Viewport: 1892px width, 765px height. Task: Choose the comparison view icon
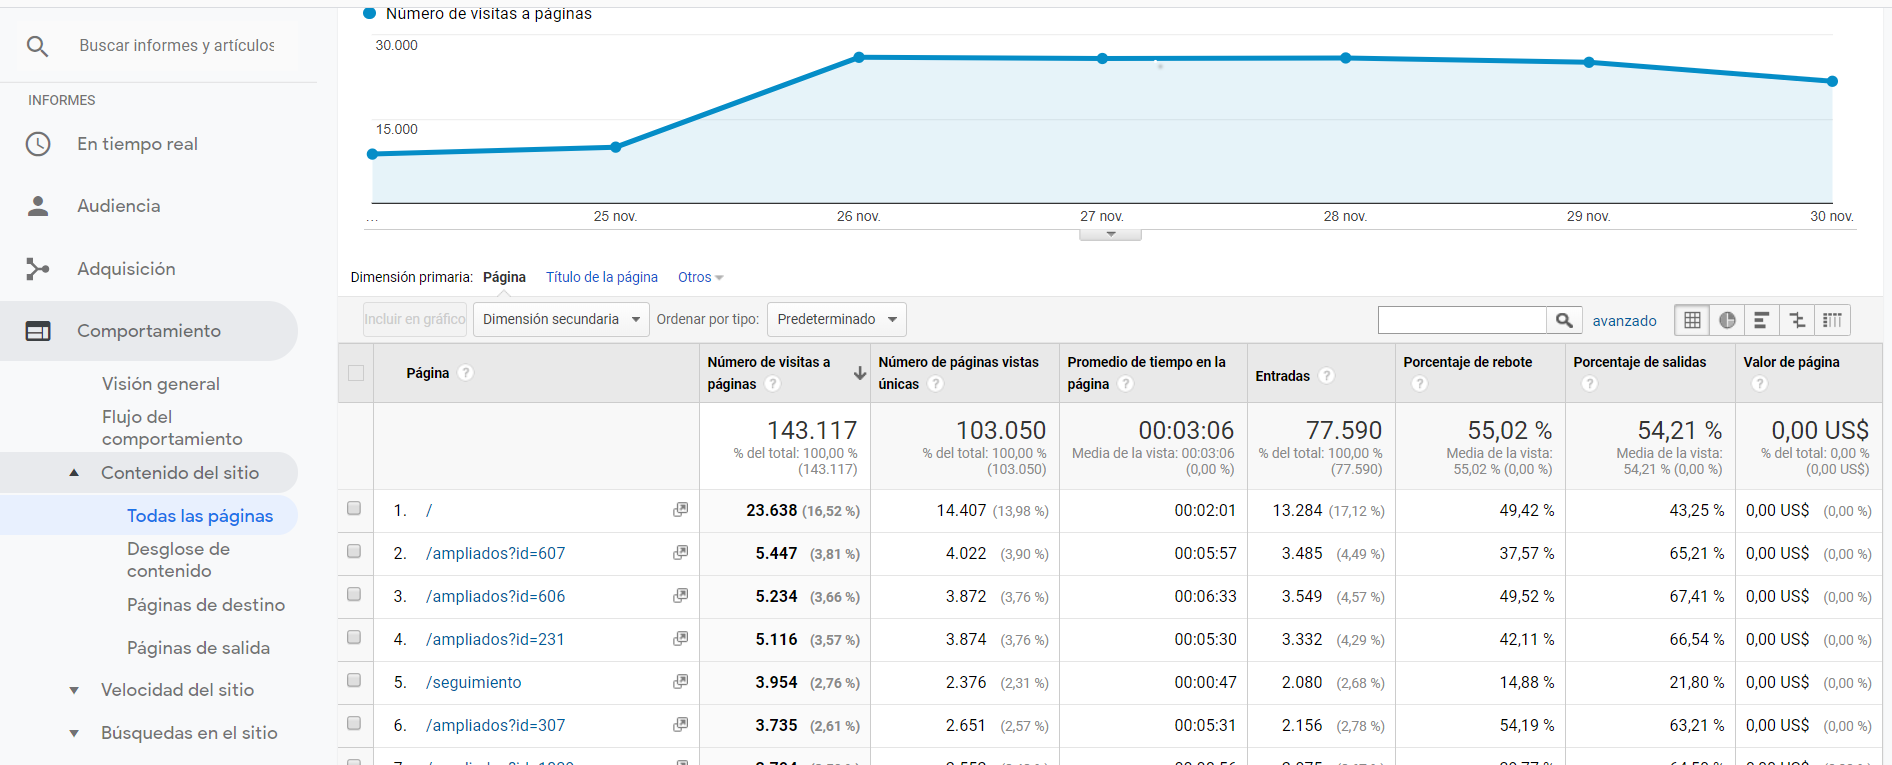(1797, 320)
